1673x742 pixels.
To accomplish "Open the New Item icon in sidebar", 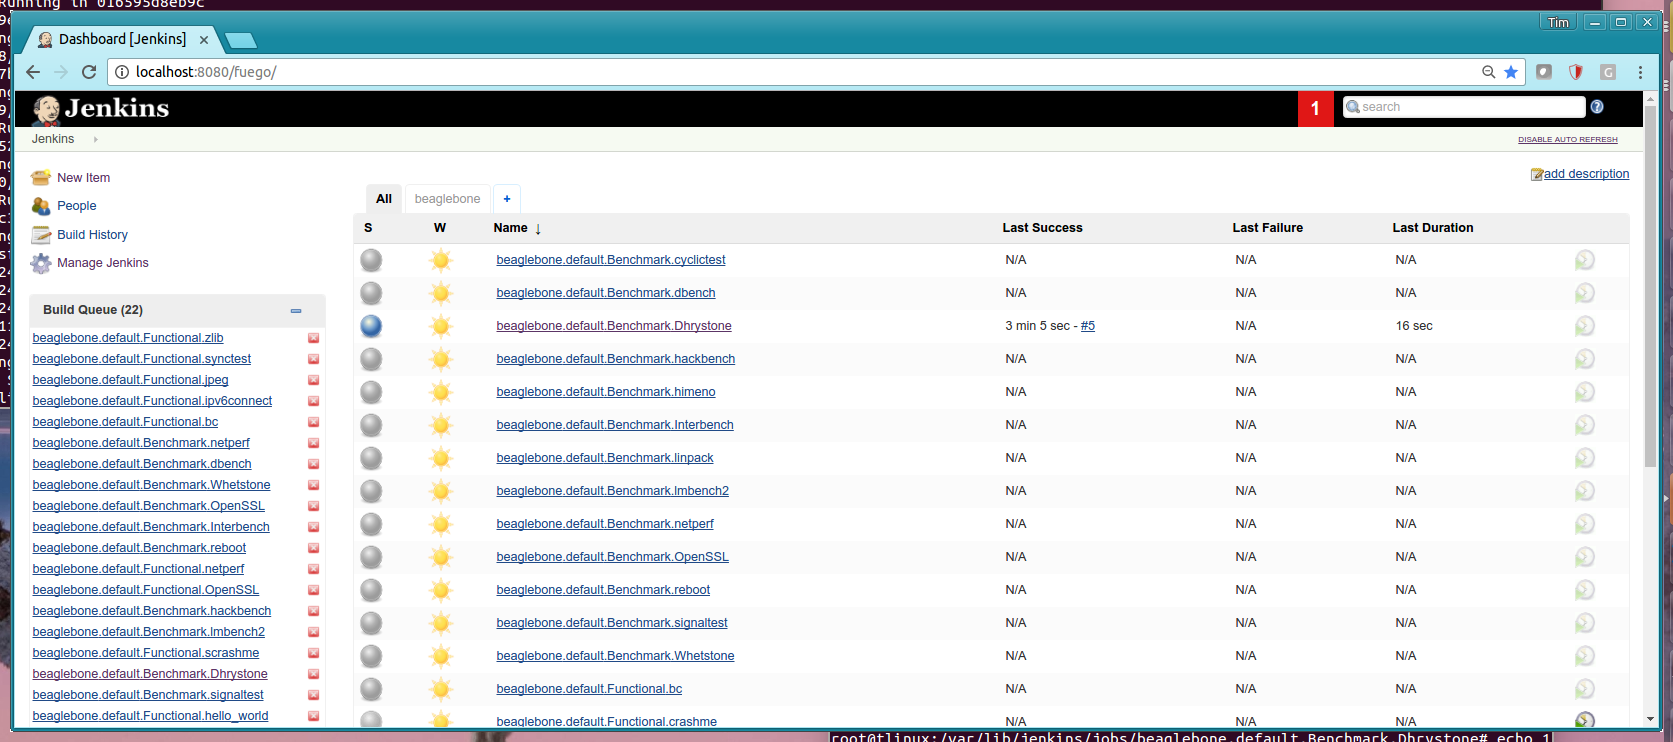I will click(41, 178).
